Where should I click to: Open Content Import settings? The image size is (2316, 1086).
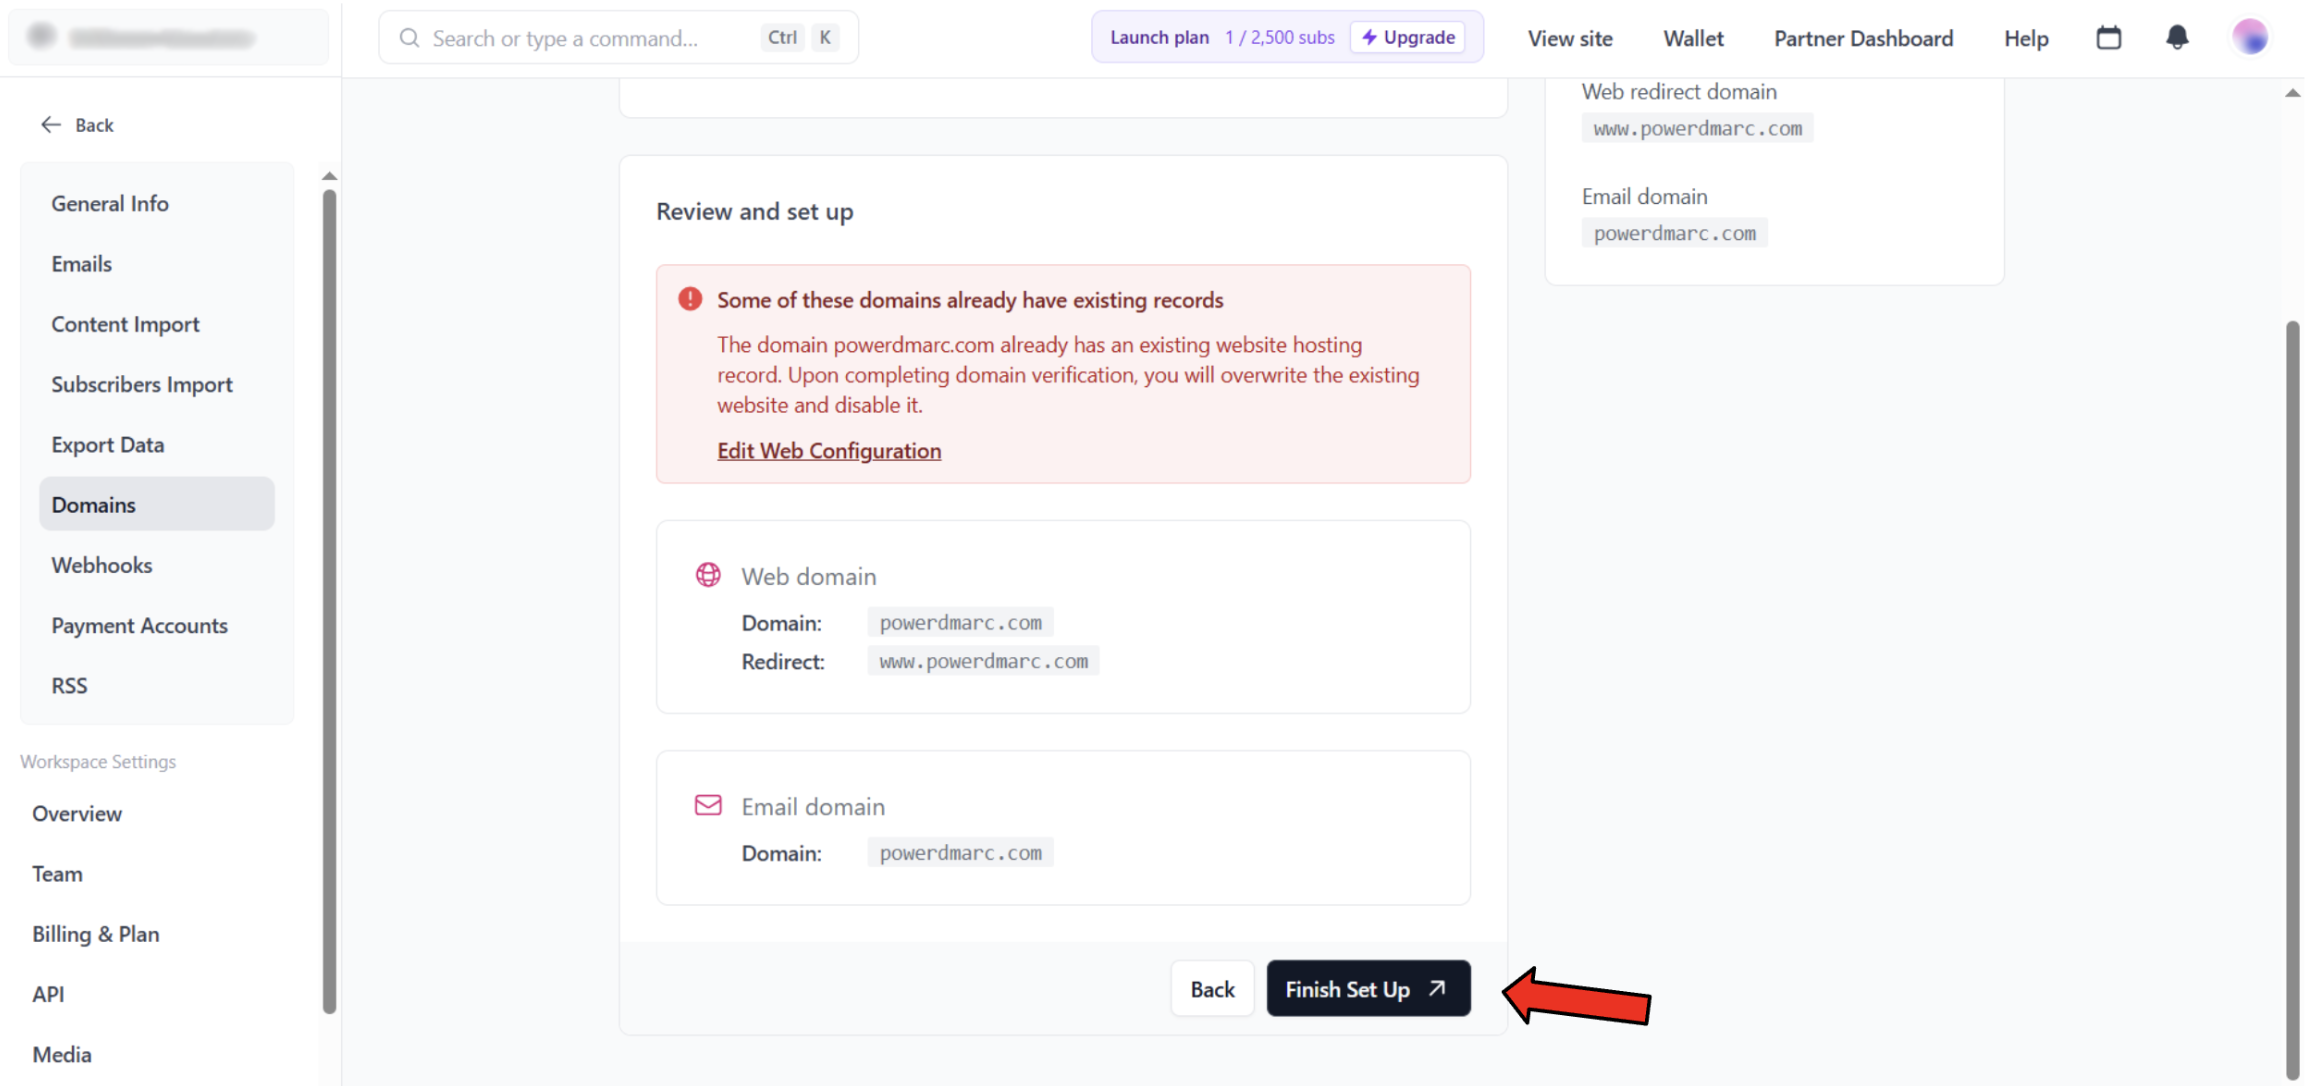pyautogui.click(x=157, y=324)
